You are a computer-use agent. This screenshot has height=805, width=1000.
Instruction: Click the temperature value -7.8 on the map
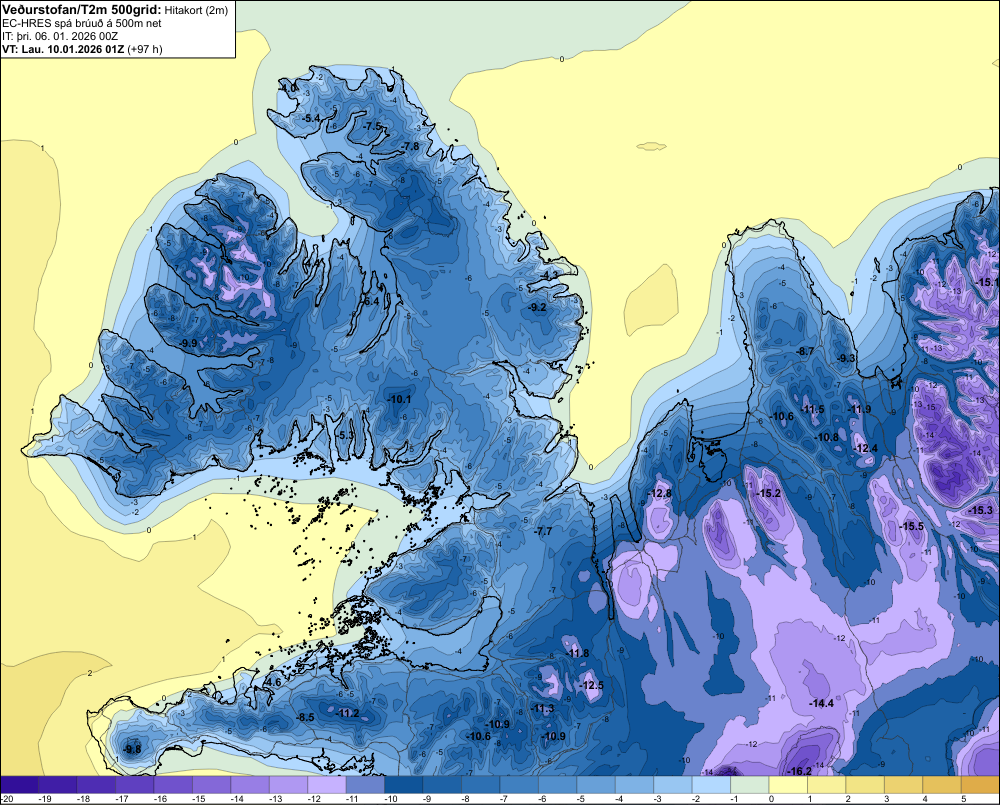pyautogui.click(x=410, y=146)
